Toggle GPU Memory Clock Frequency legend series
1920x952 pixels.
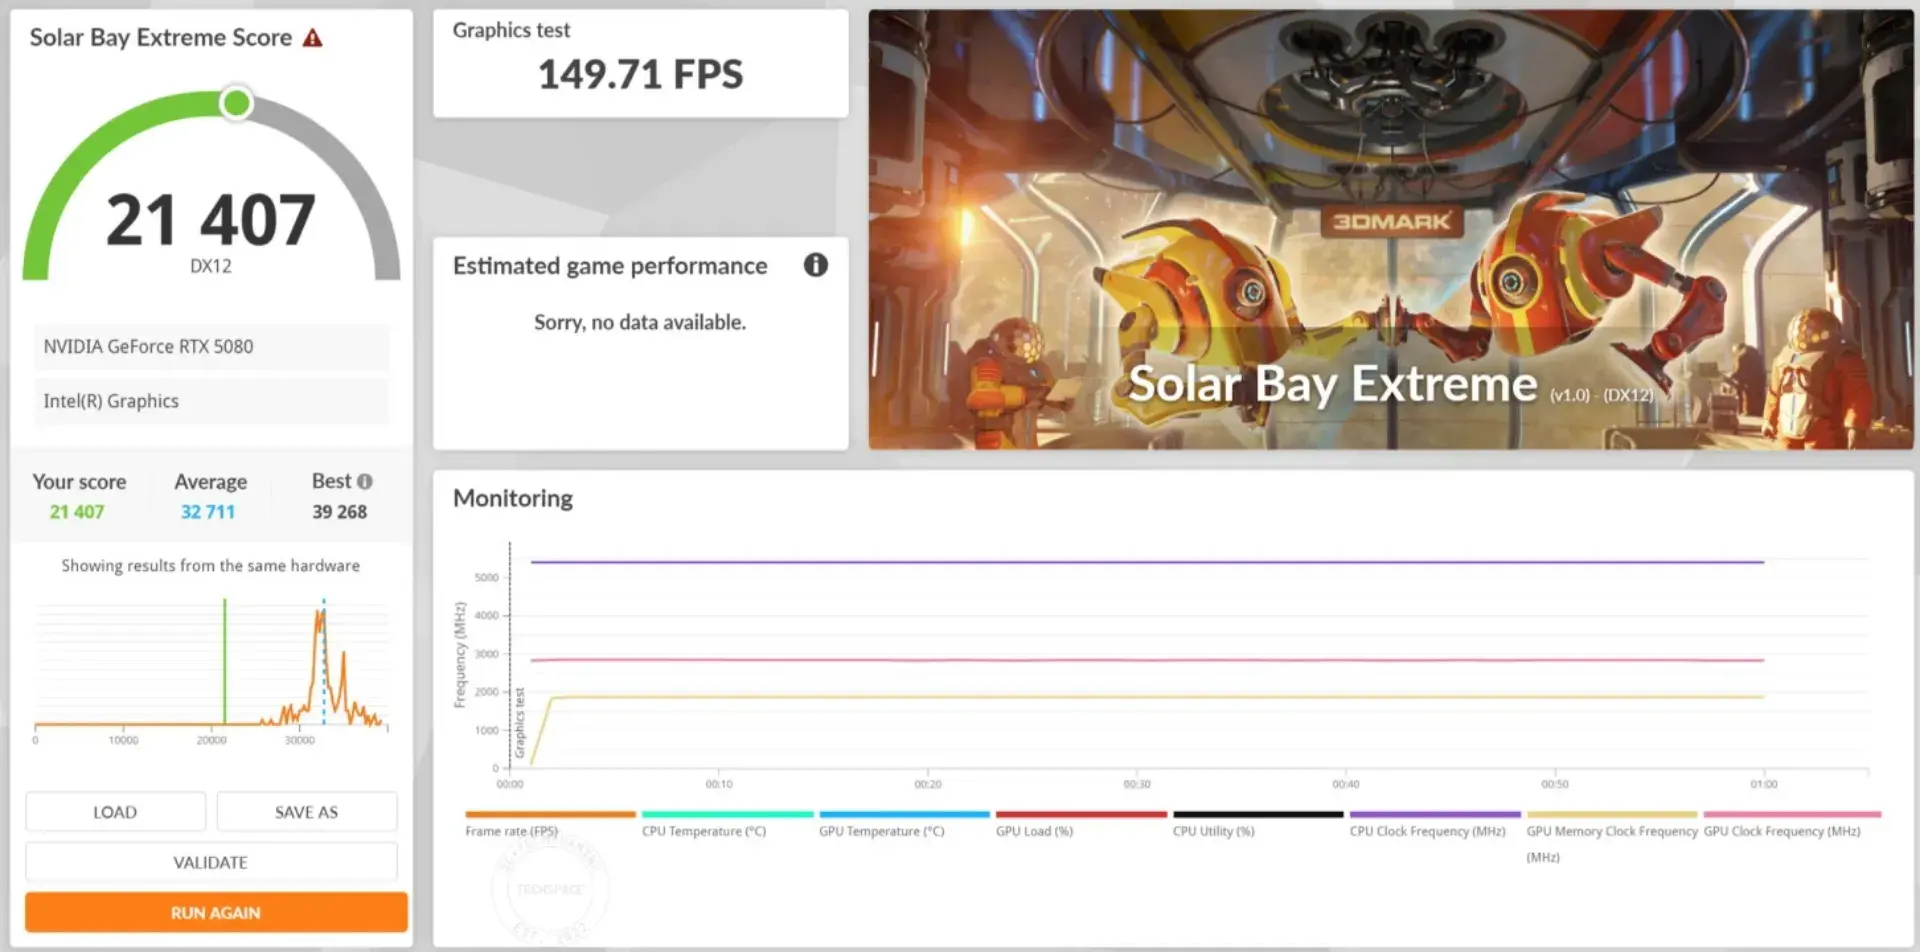[x=1611, y=831]
